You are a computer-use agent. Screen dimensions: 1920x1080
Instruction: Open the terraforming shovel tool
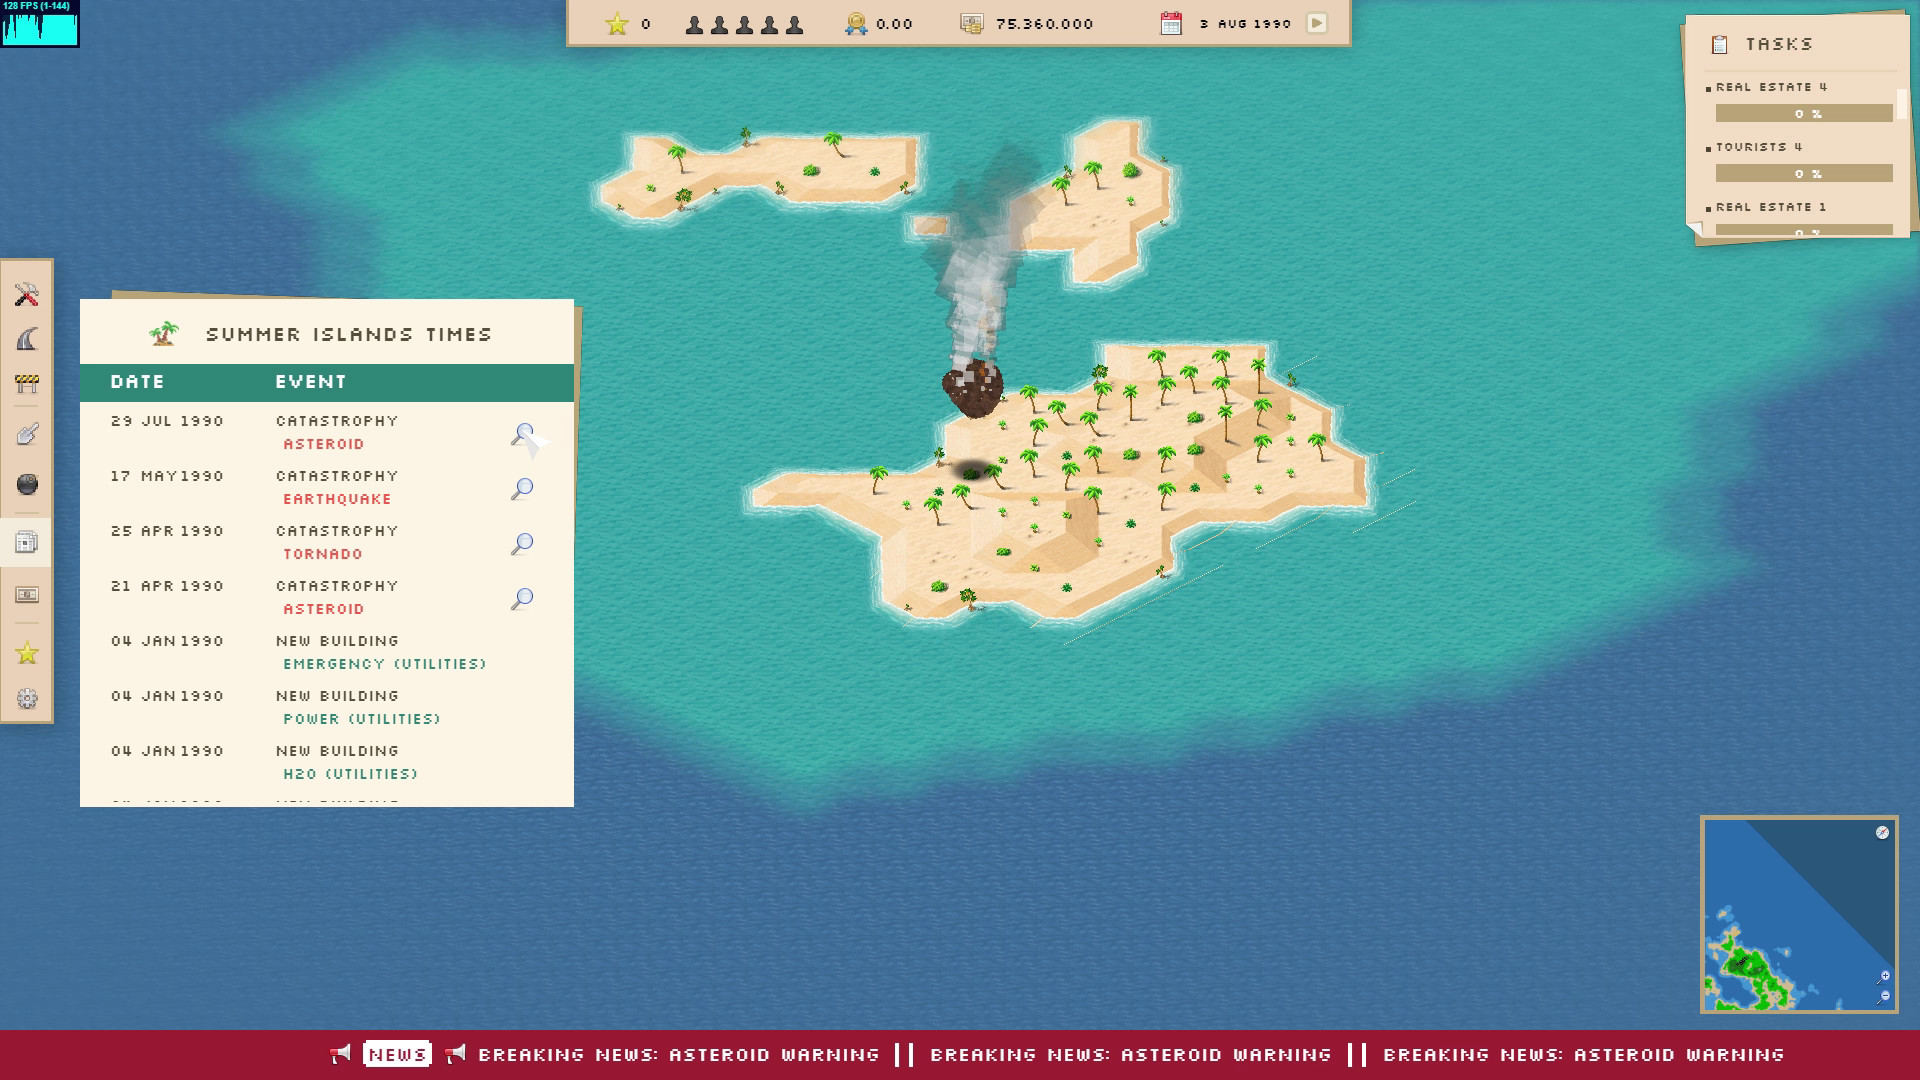[x=27, y=433]
